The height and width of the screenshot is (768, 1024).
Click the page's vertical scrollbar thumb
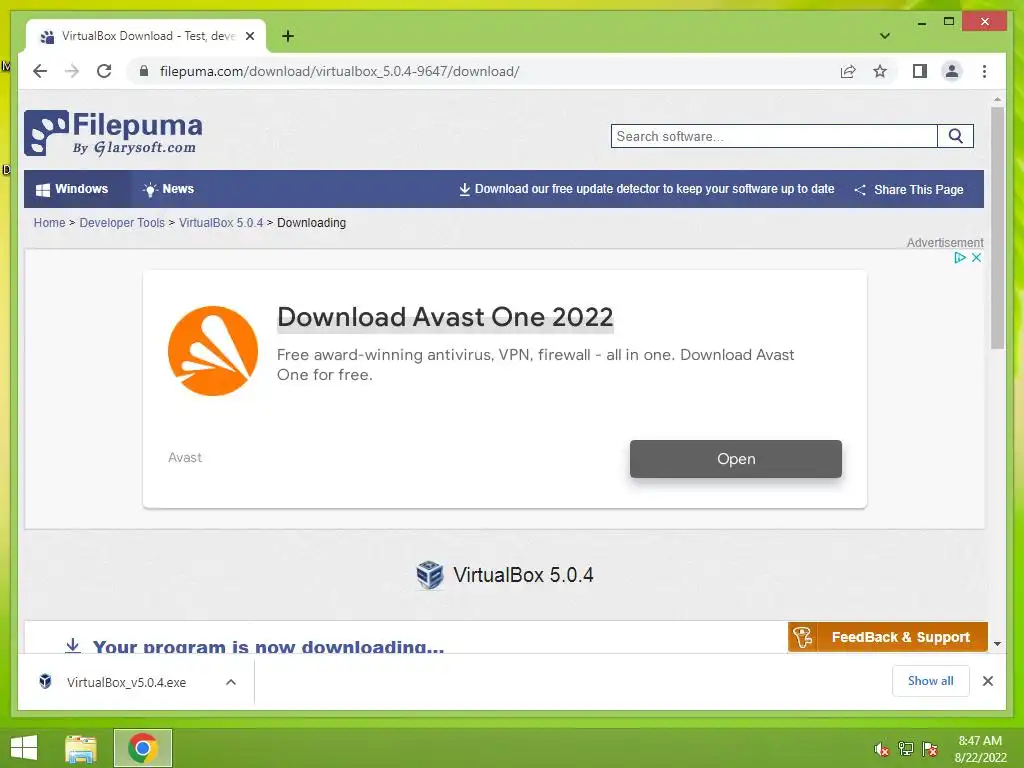pyautogui.click(x=997, y=229)
